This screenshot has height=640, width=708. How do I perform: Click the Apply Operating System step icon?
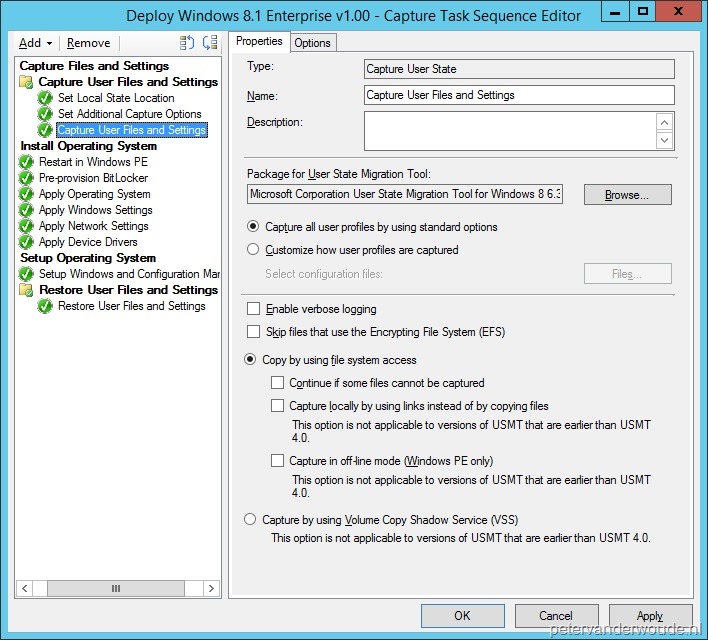tap(27, 194)
